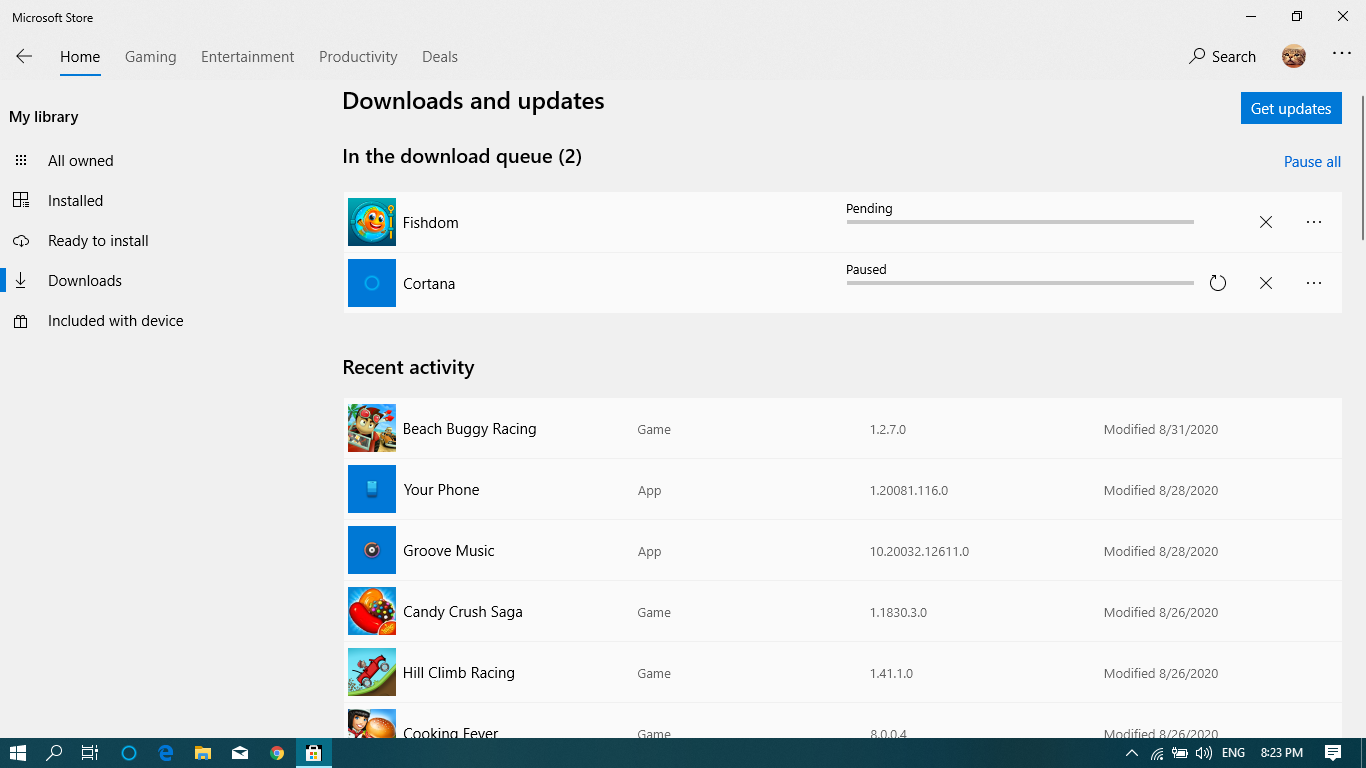The height and width of the screenshot is (768, 1366).
Task: Click the Fishdom app icon
Action: [x=372, y=222]
